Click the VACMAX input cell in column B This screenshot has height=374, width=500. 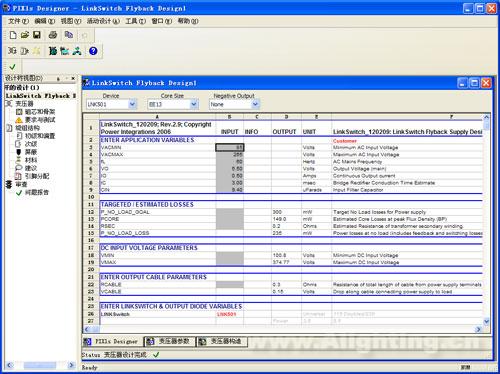230,155
